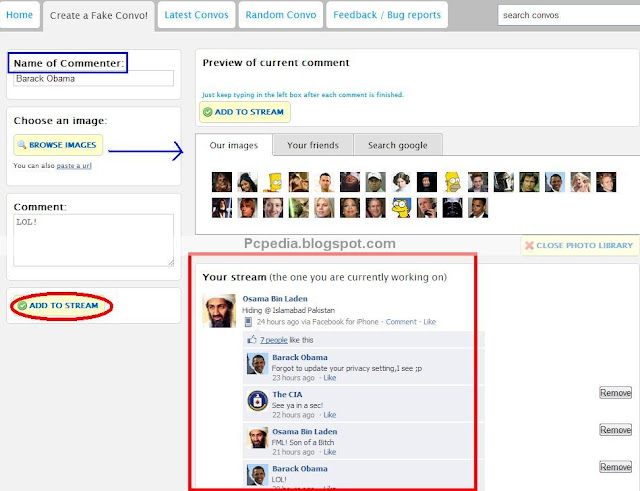Click The CIA commenter name
Image resolution: width=640 pixels, height=491 pixels.
pyautogui.click(x=287, y=395)
